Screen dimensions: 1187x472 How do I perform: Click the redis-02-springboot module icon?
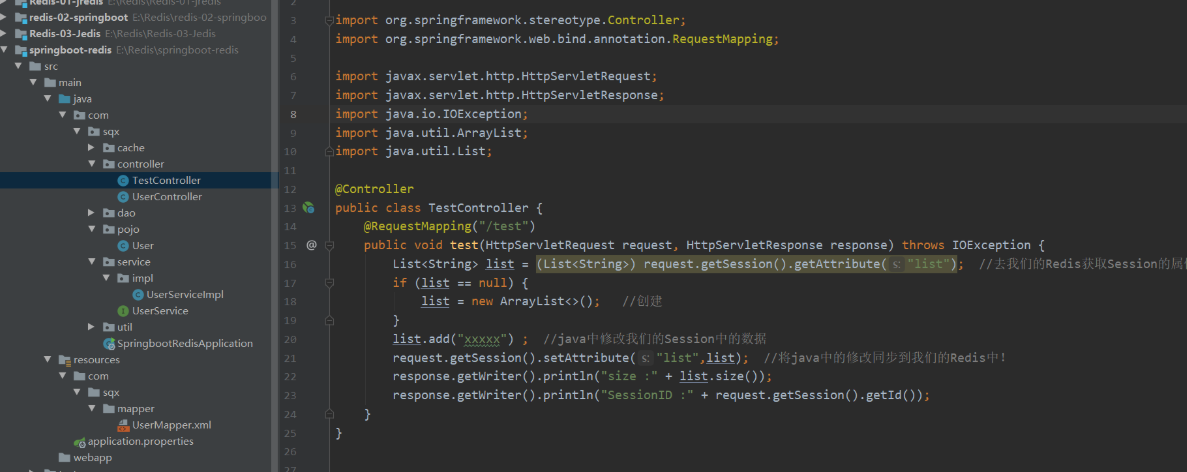pos(21,17)
